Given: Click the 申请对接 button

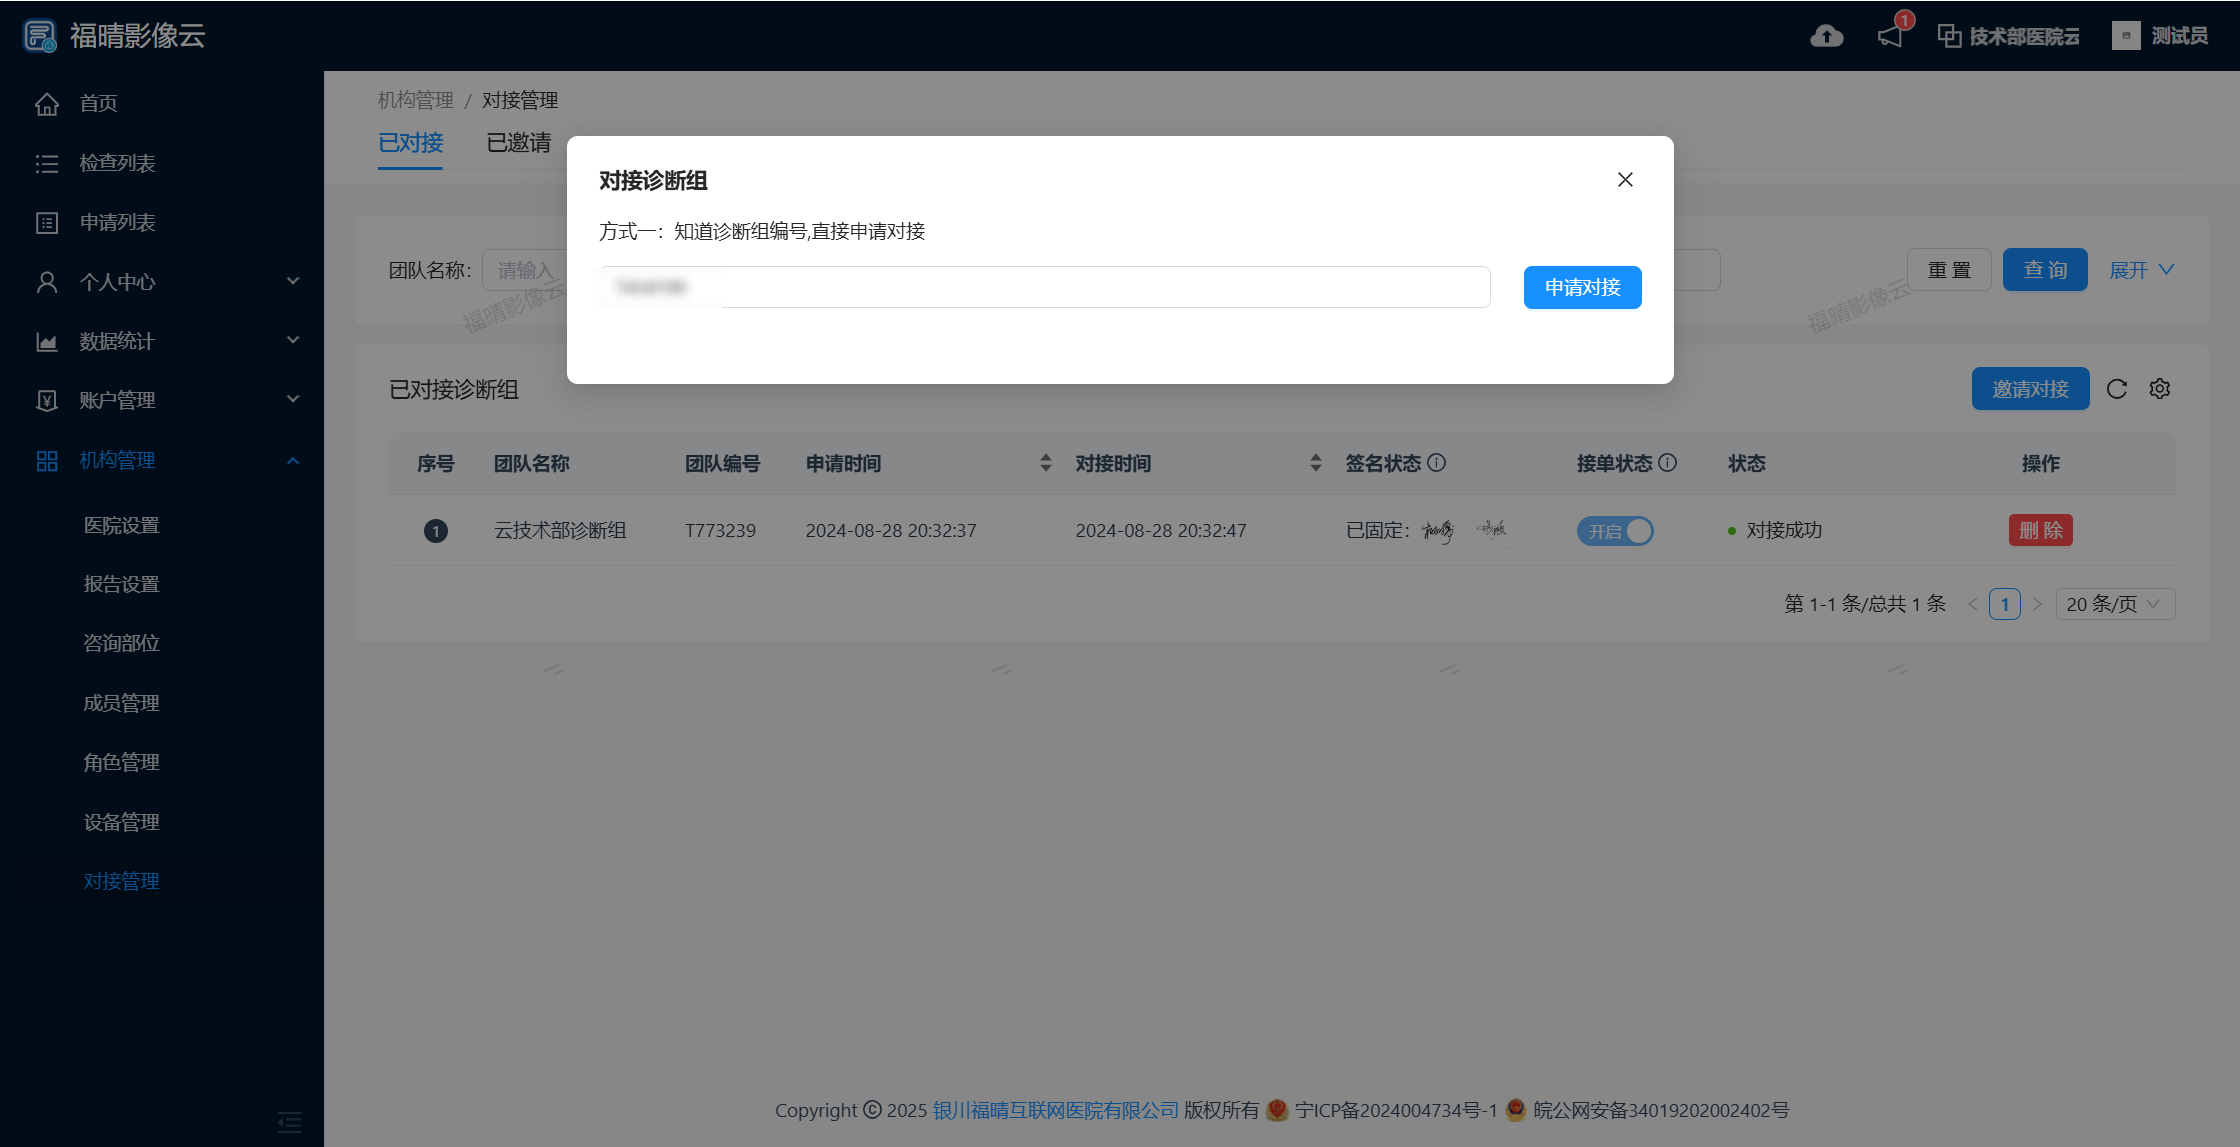Looking at the screenshot, I should click(1582, 288).
